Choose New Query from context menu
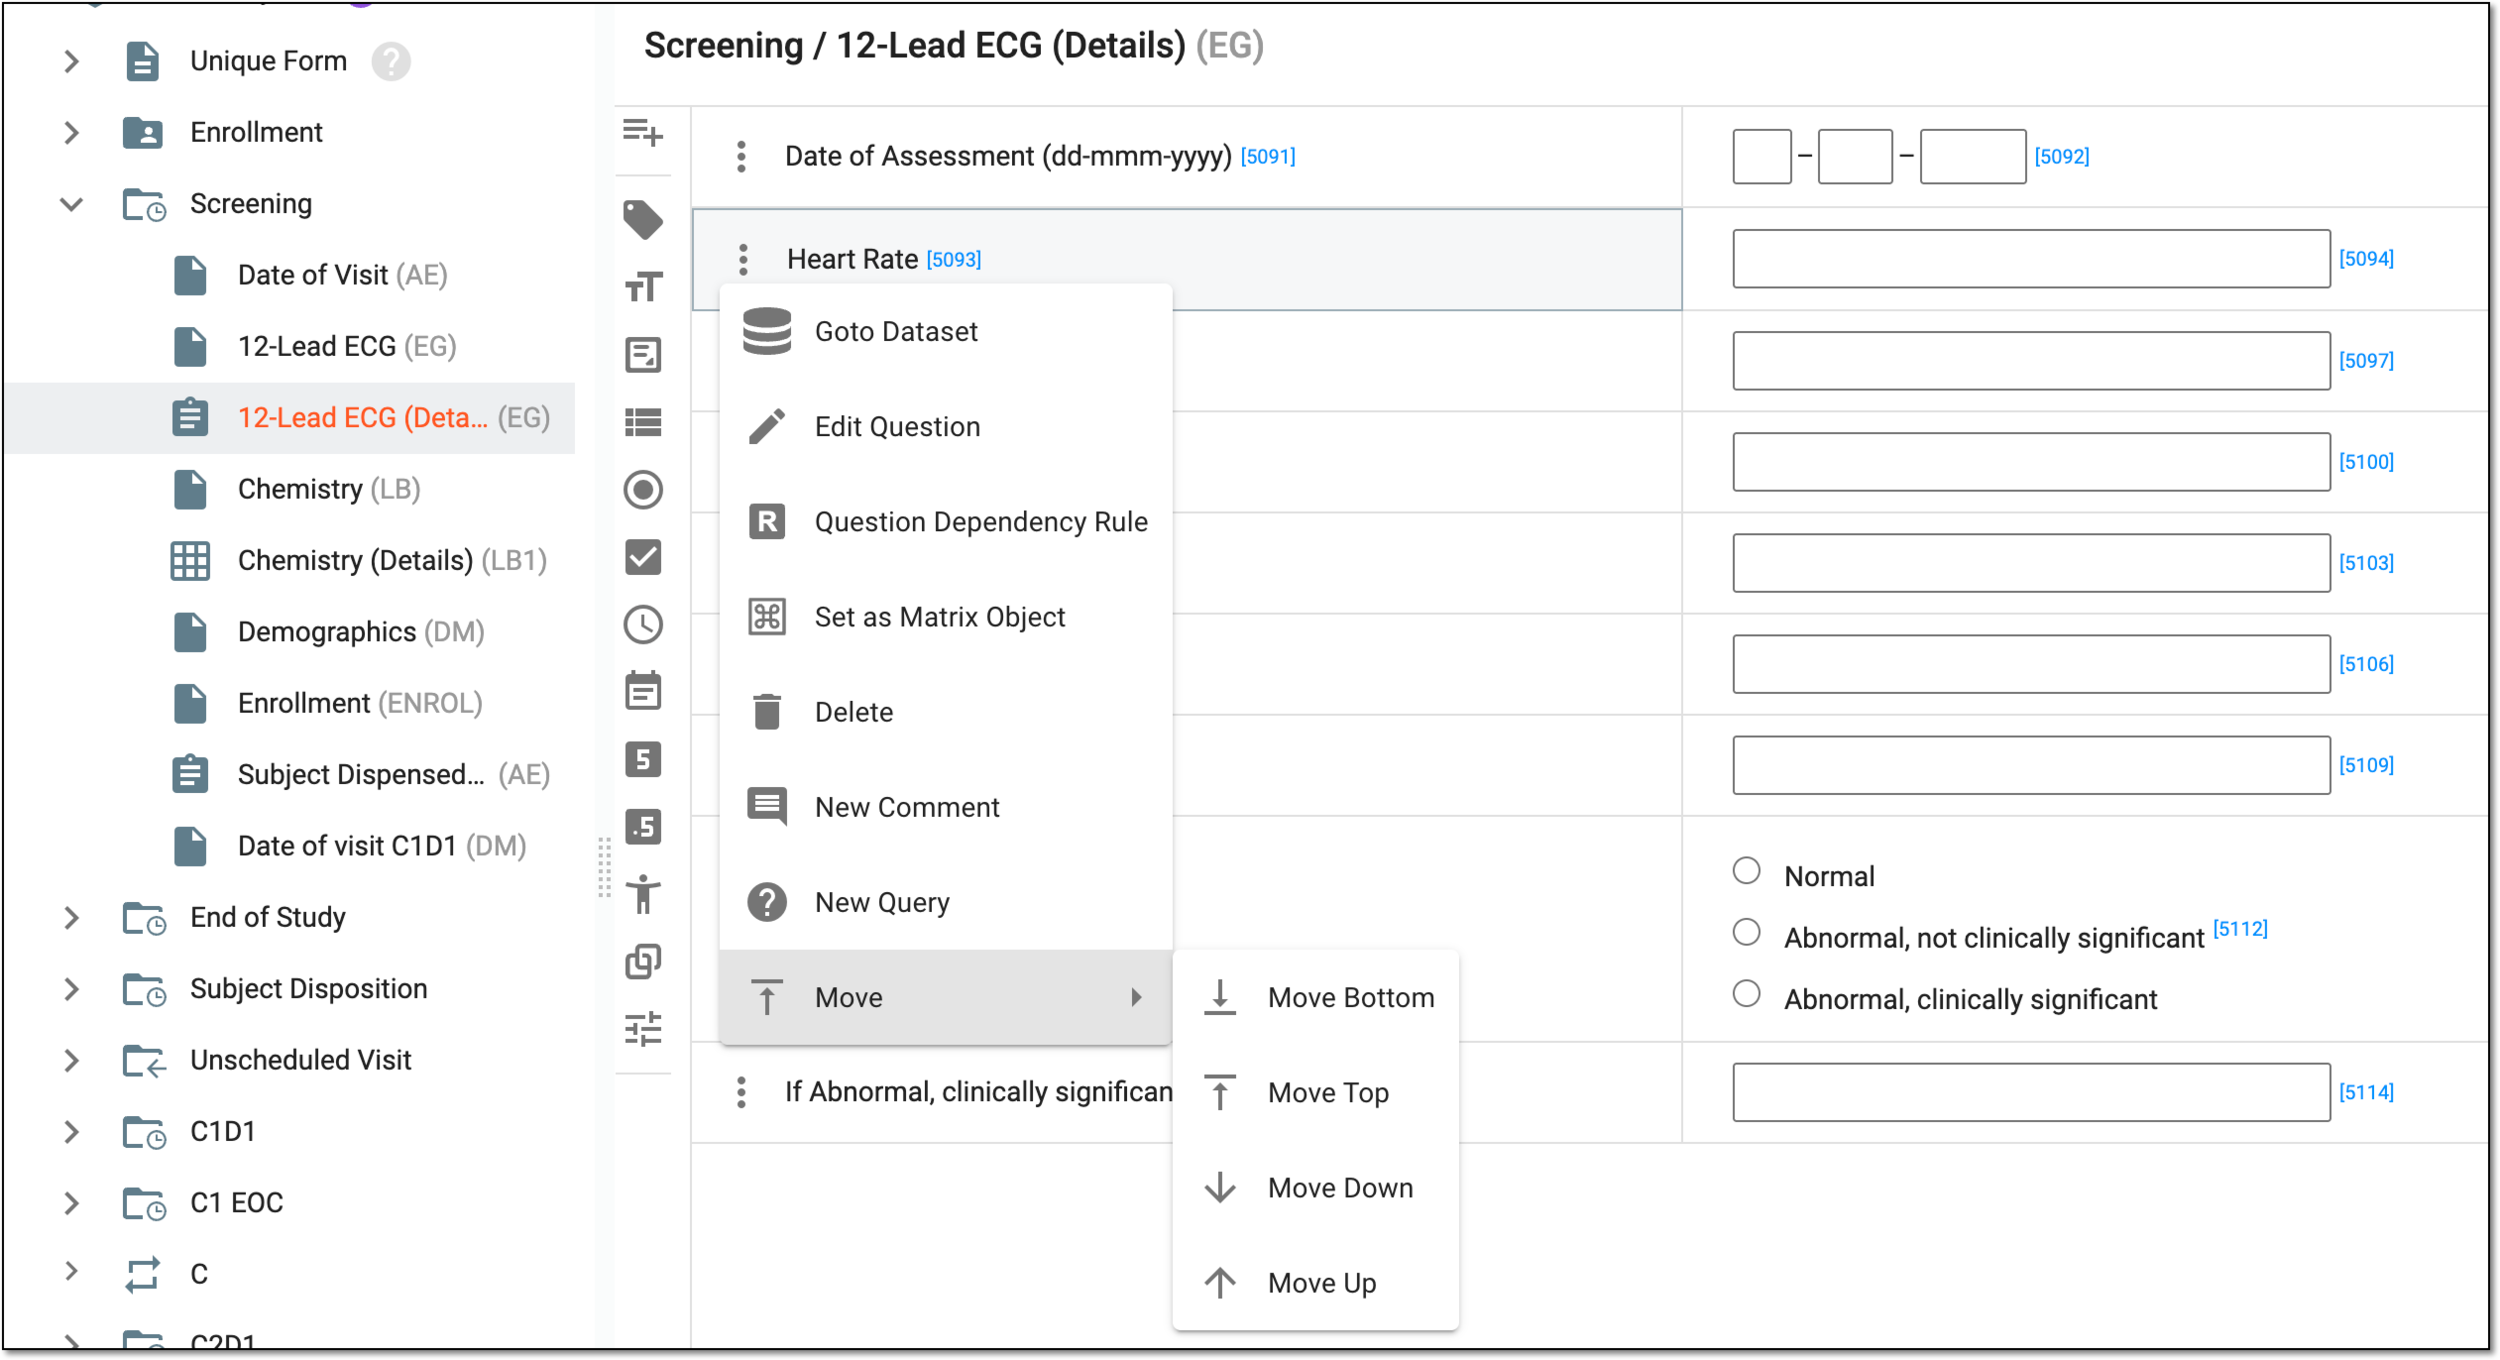This screenshot has width=2500, height=1360. tap(946, 902)
